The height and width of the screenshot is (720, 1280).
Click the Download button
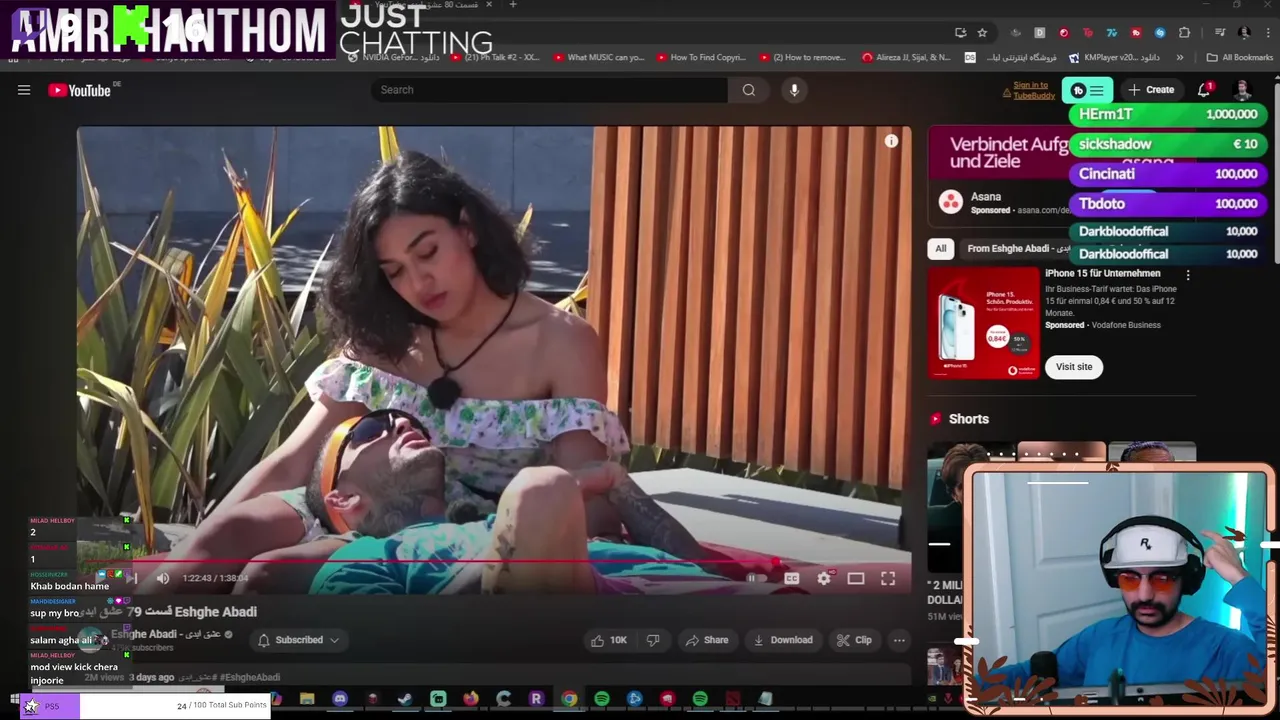[783, 640]
